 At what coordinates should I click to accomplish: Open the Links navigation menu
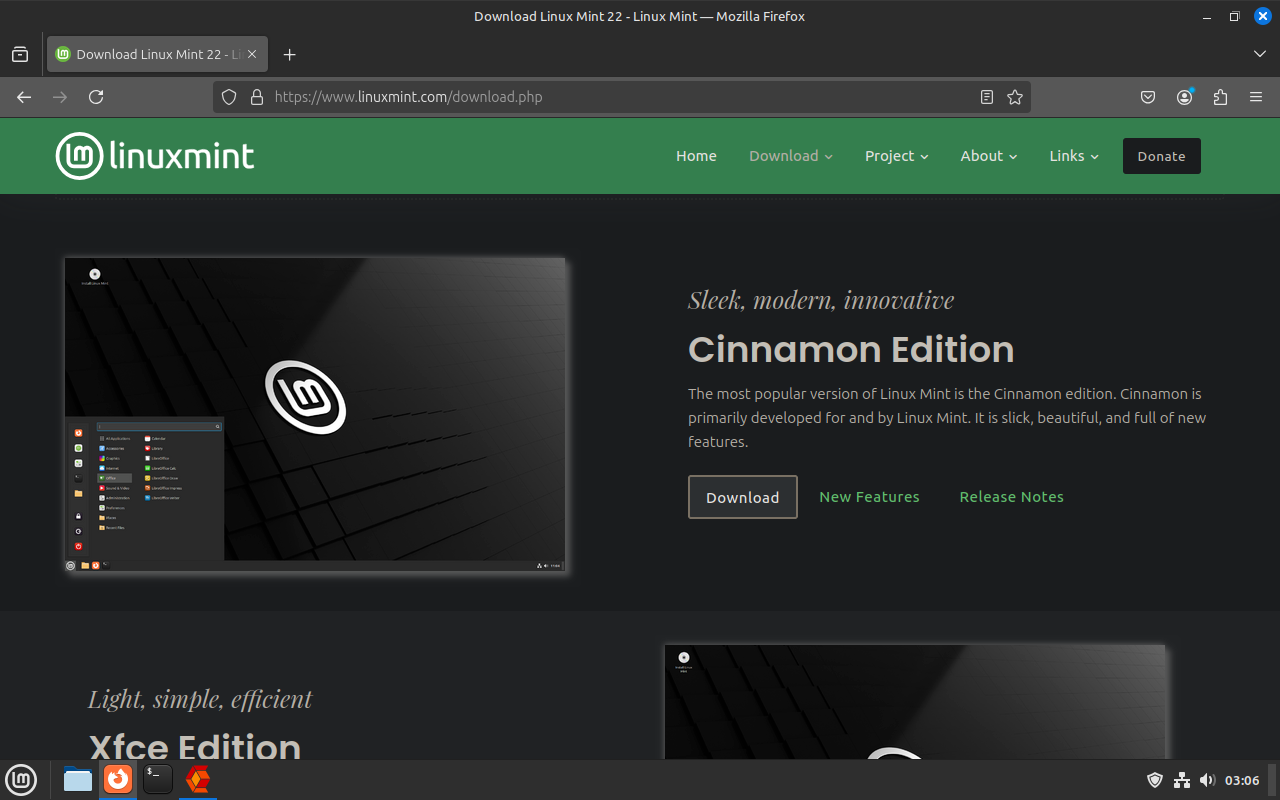[1073, 156]
